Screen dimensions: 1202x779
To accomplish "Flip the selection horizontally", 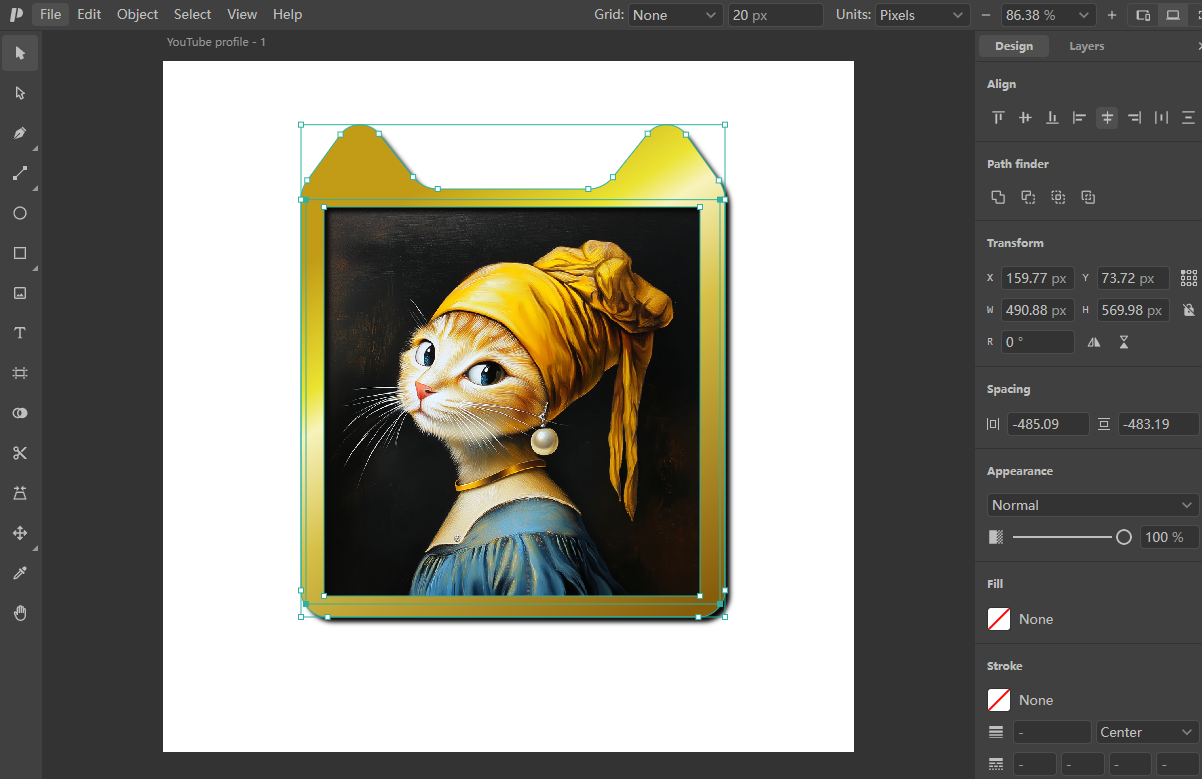I will click(1094, 342).
